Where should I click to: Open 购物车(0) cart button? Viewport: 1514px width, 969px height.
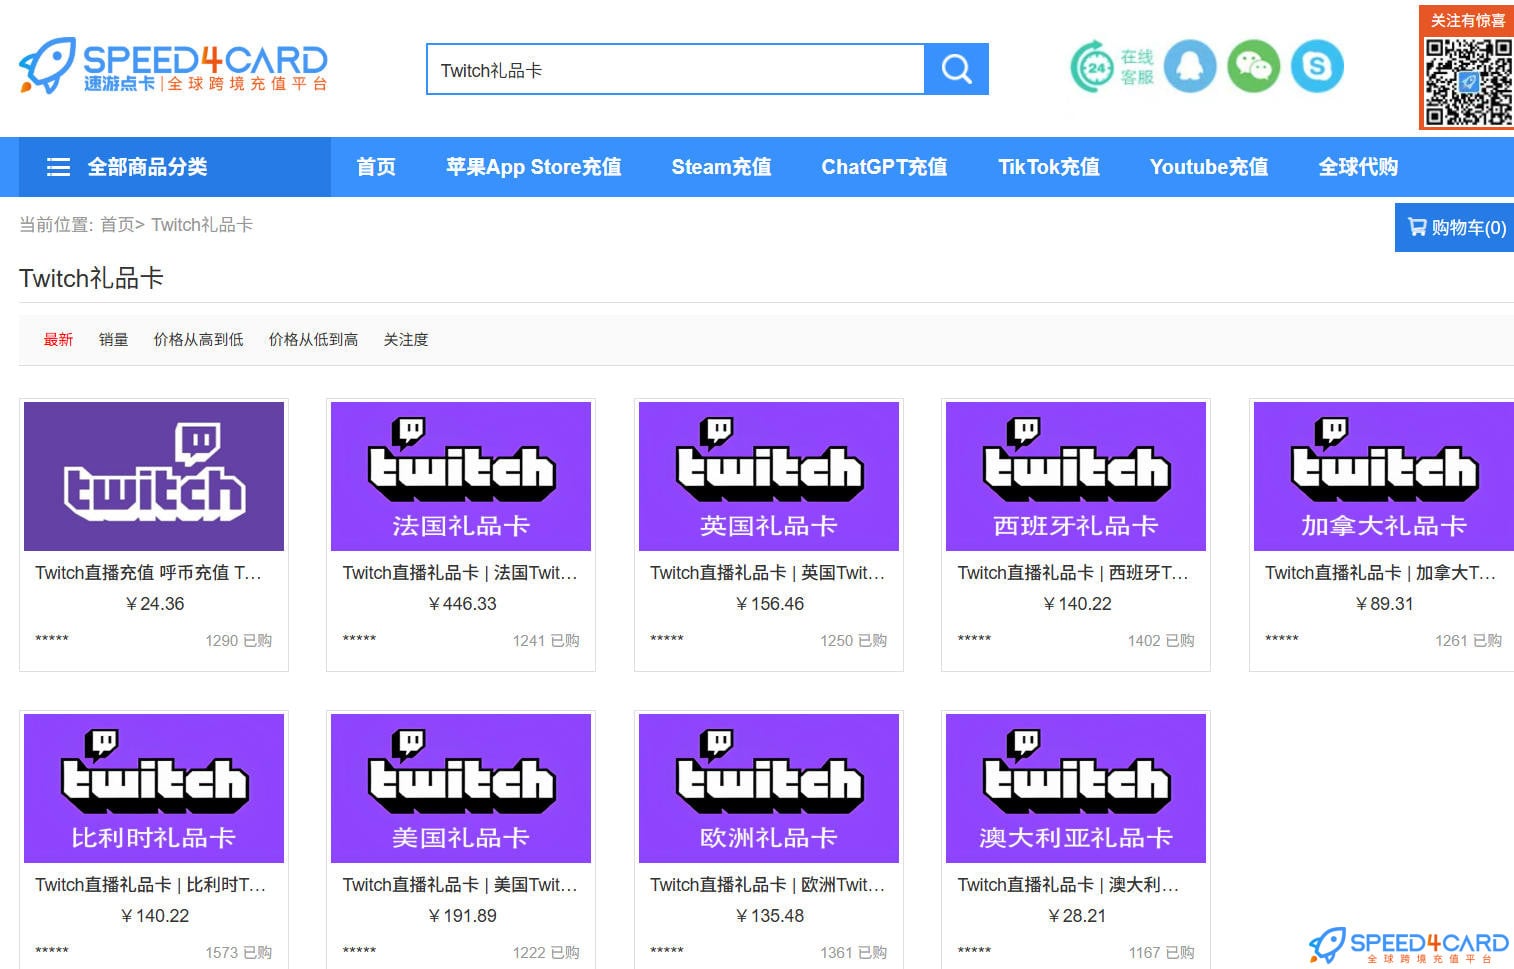pos(1455,227)
